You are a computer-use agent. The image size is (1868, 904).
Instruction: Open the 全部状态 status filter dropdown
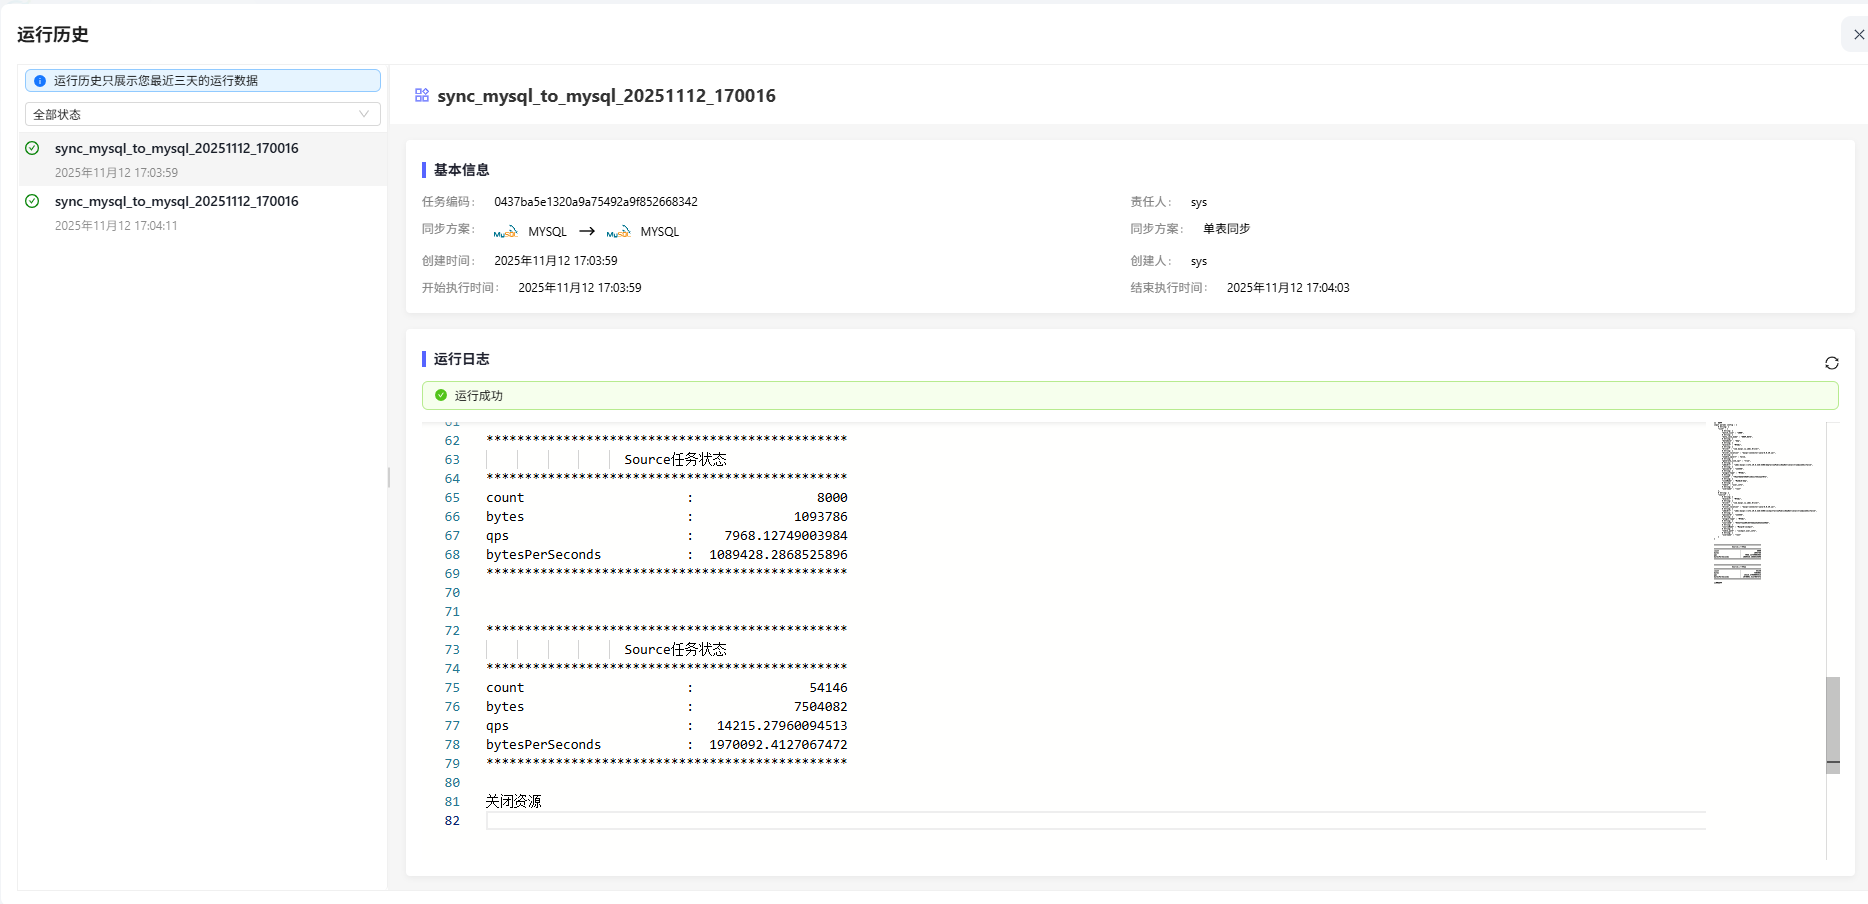[202, 114]
